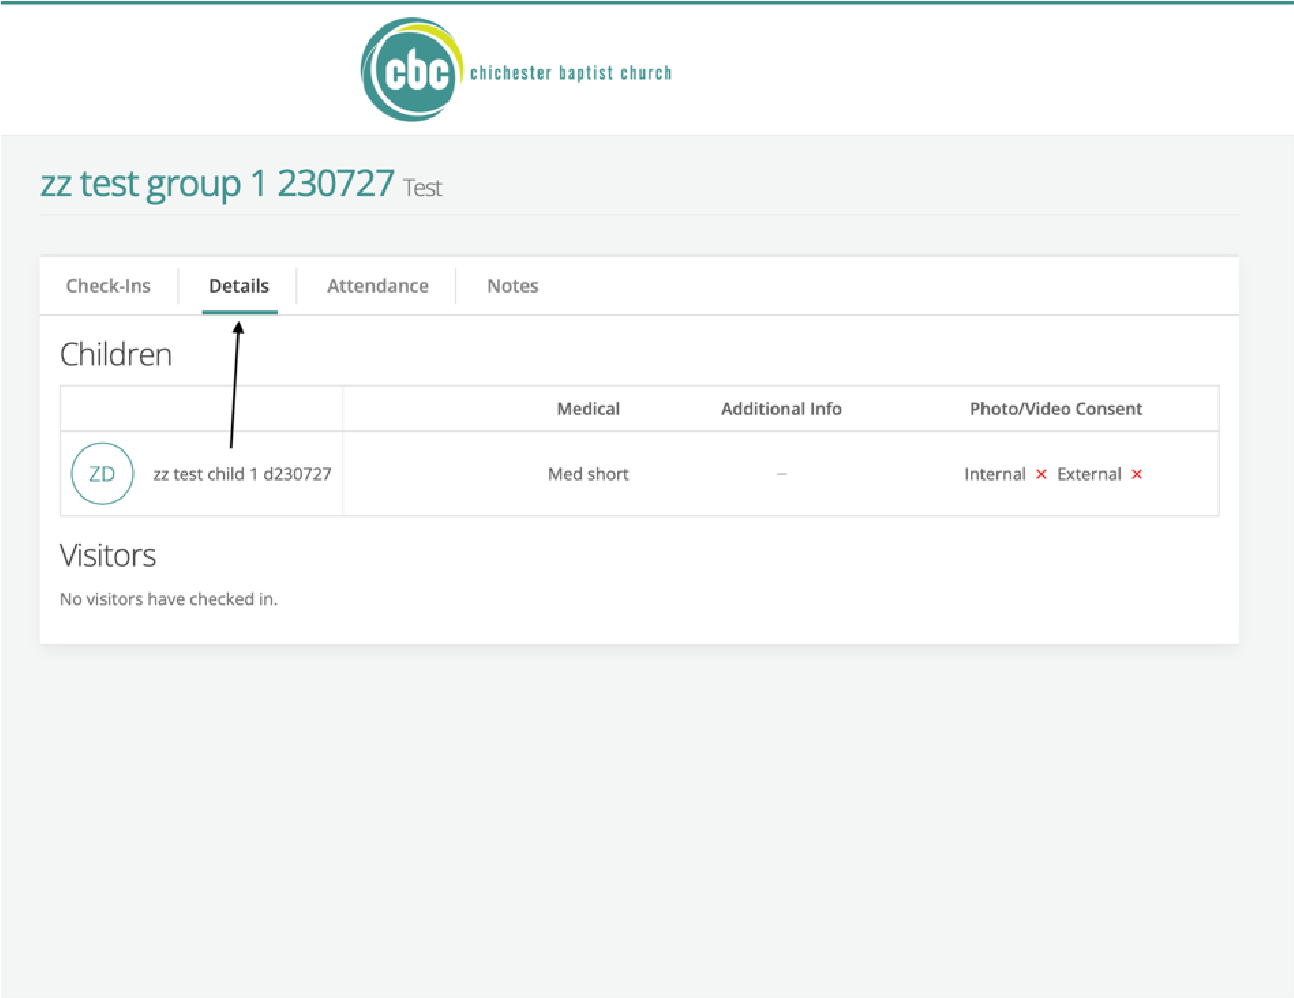1294x998 pixels.
Task: Click the External consent label
Action: point(1089,474)
